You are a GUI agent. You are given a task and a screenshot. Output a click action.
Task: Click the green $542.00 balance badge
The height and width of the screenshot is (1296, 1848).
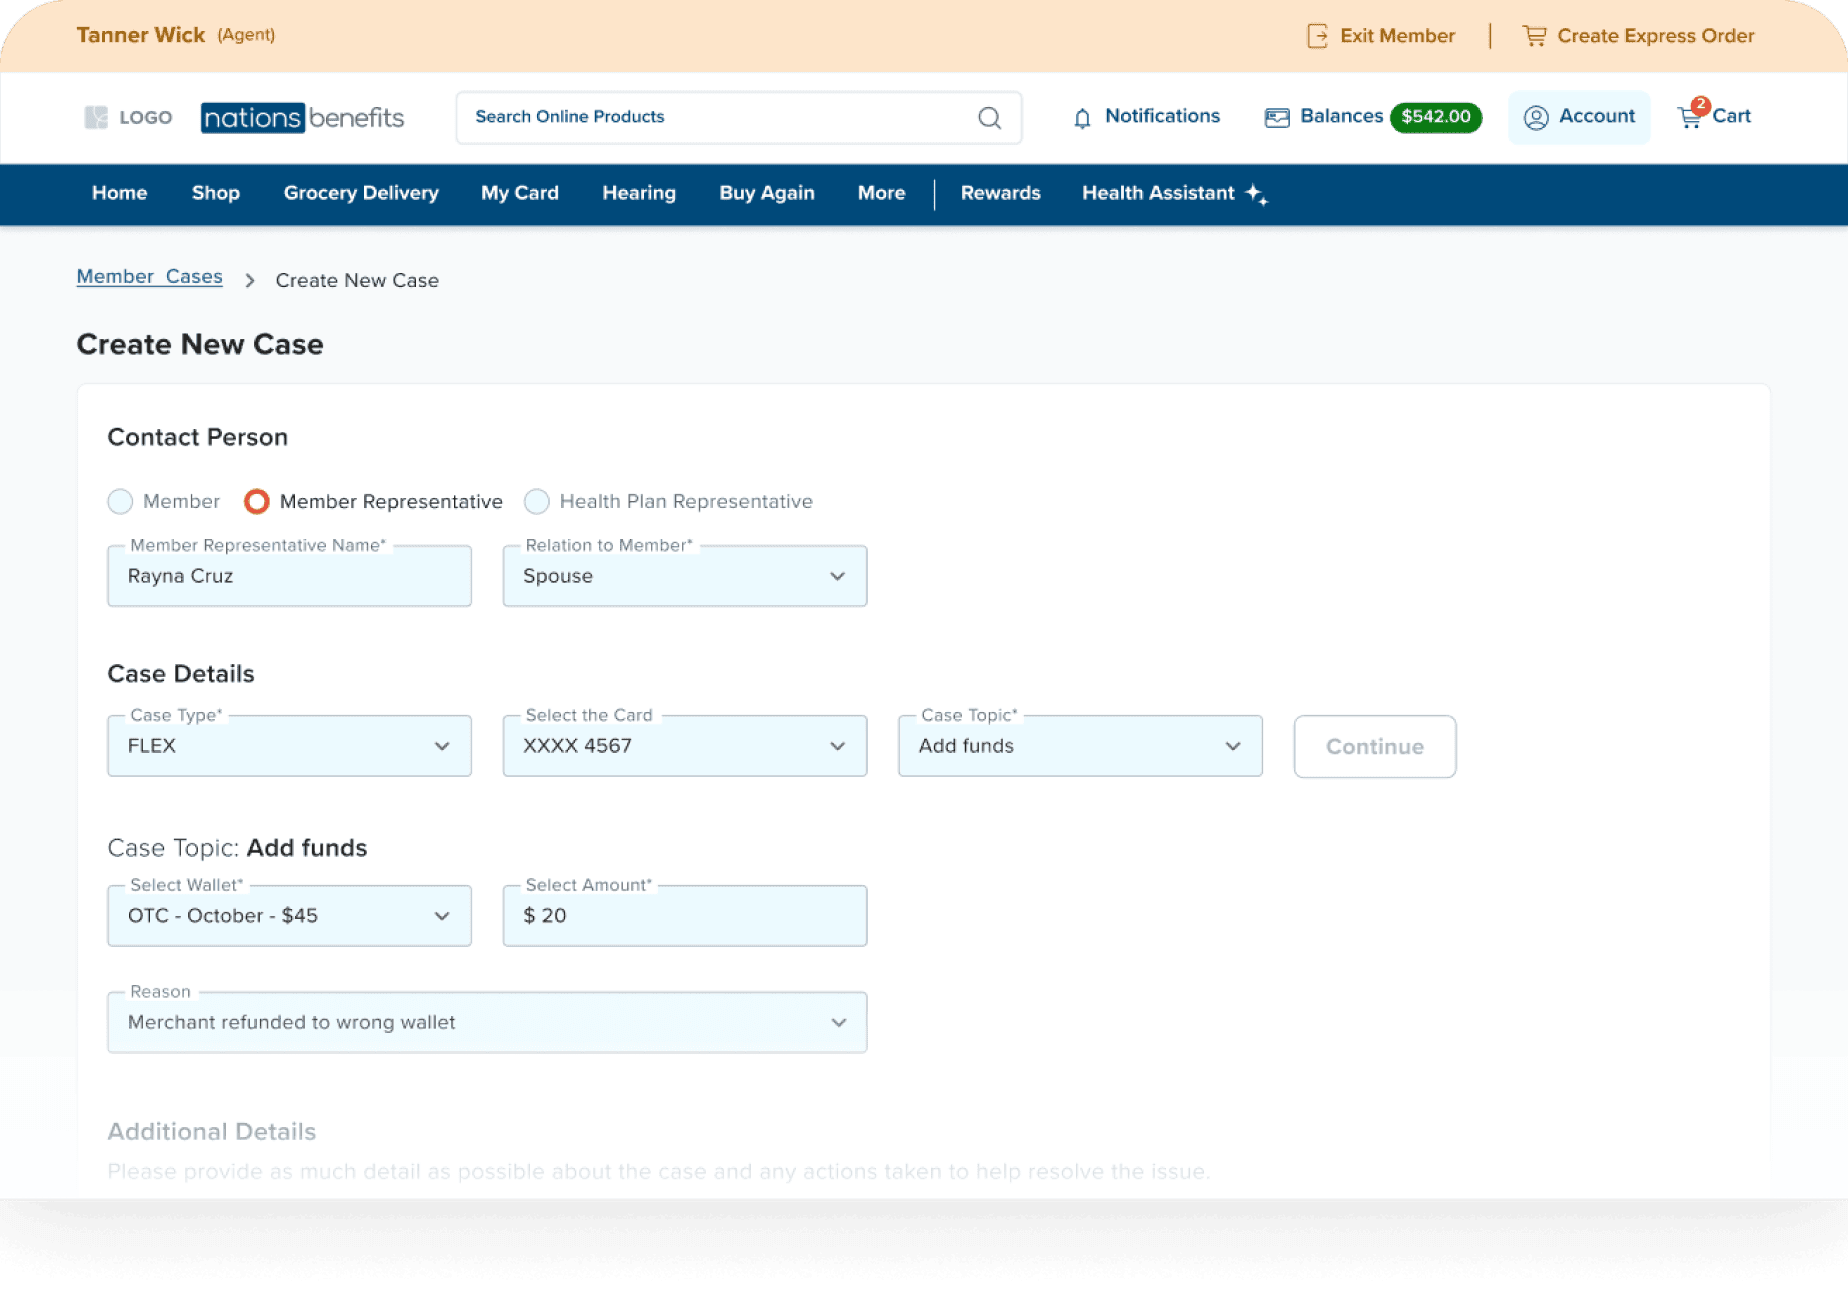point(1435,117)
